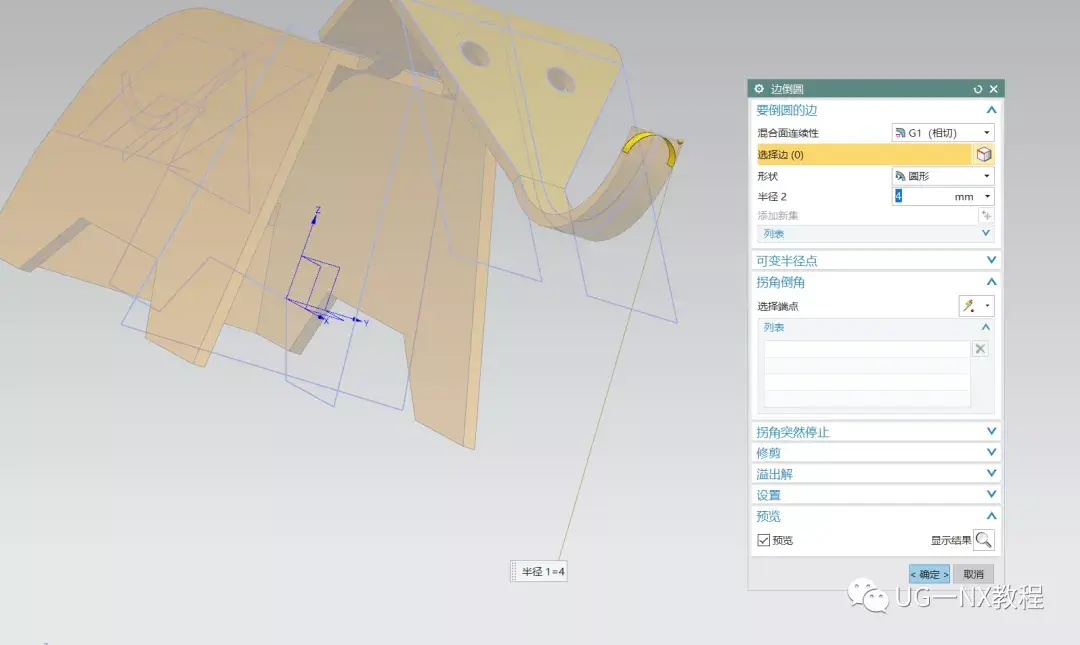This screenshot has height=645, width=1080.
Task: Click the X axis handle of the coordinate triad
Action: coord(323,319)
